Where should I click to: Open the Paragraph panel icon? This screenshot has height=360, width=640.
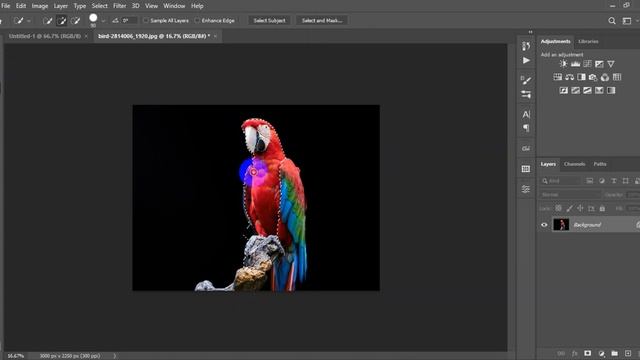tap(526, 128)
